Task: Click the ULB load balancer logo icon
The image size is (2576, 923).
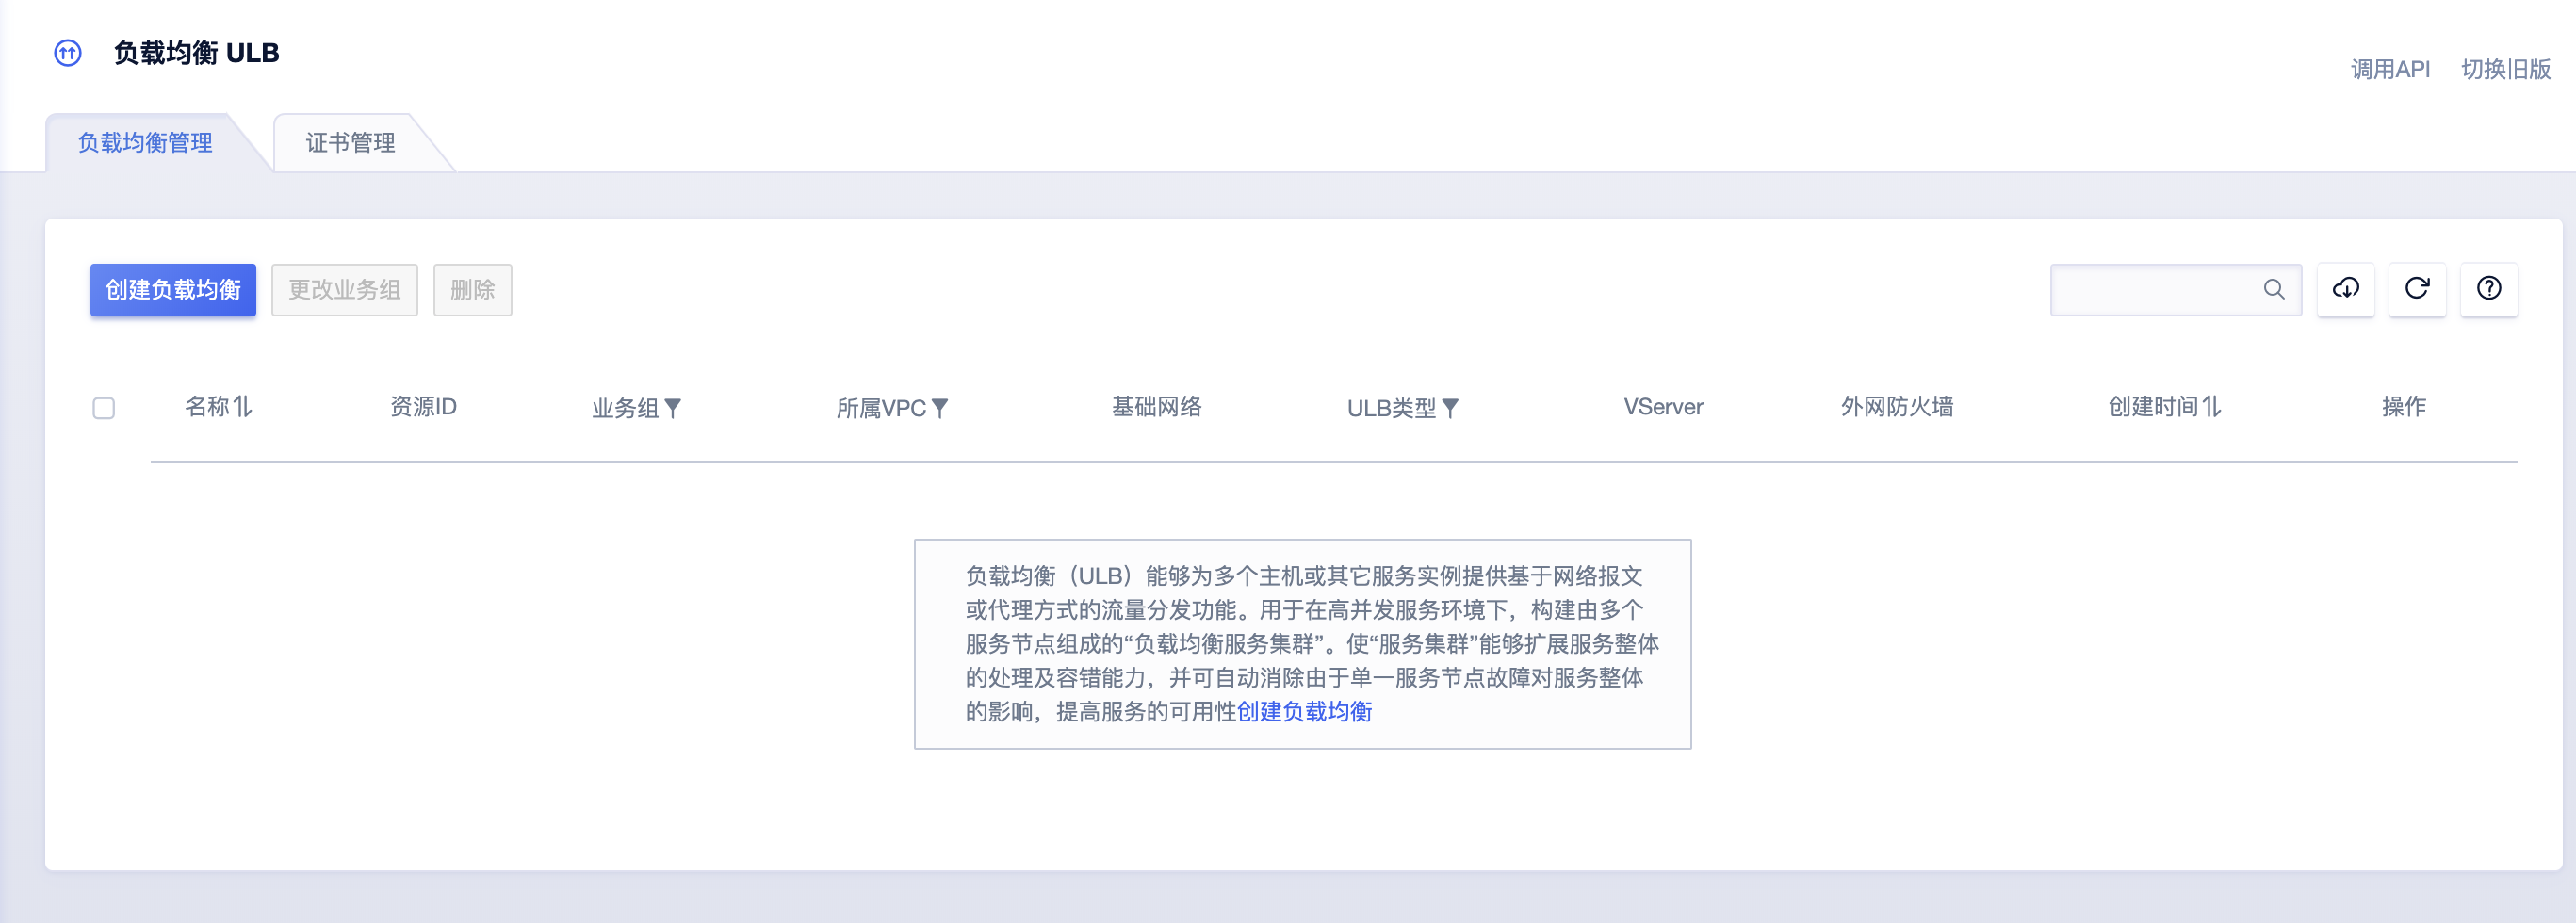Action: (x=67, y=53)
